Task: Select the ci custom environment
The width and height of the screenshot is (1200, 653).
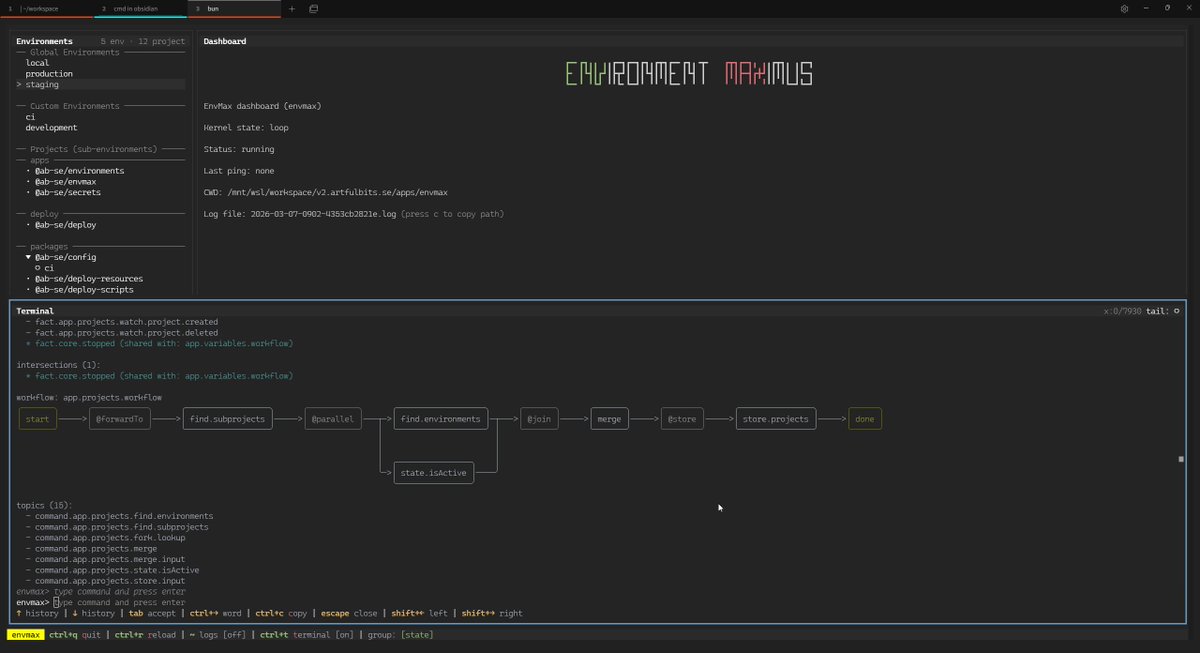Action: (x=30, y=117)
